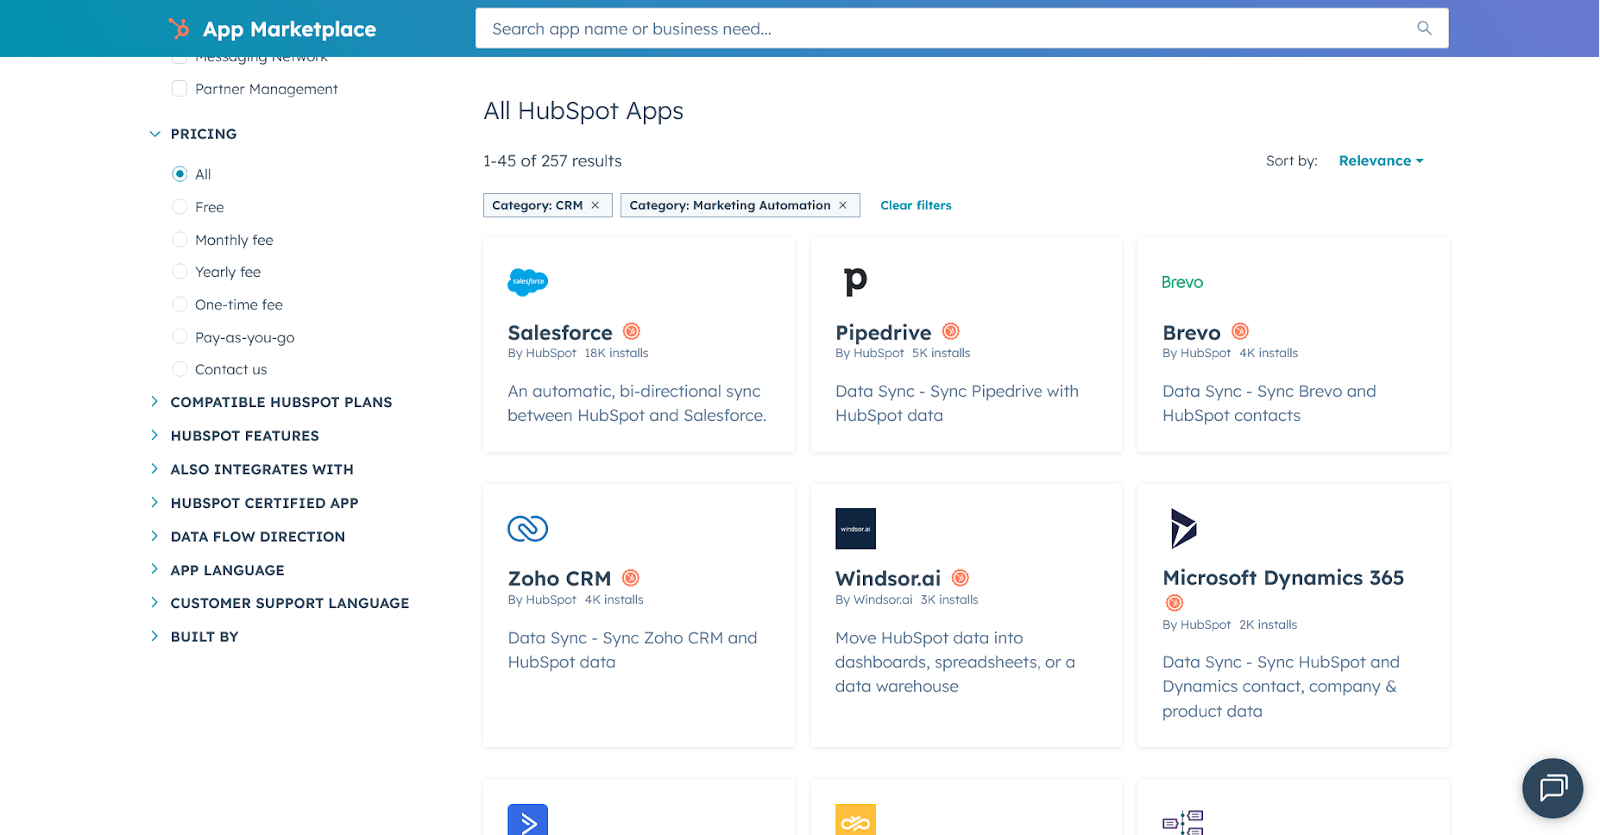Click the Zoho CRM link logo
The image size is (1600, 835).
[528, 528]
